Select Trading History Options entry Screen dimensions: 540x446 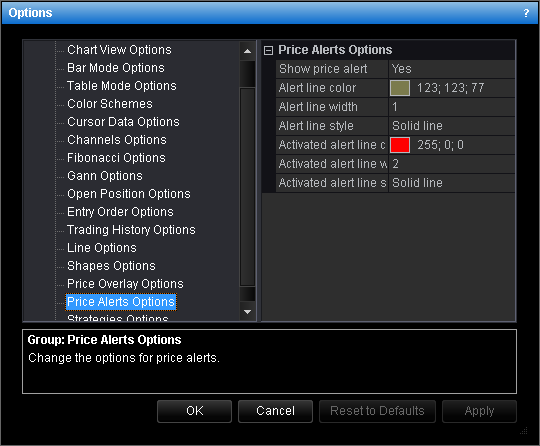click(x=131, y=230)
